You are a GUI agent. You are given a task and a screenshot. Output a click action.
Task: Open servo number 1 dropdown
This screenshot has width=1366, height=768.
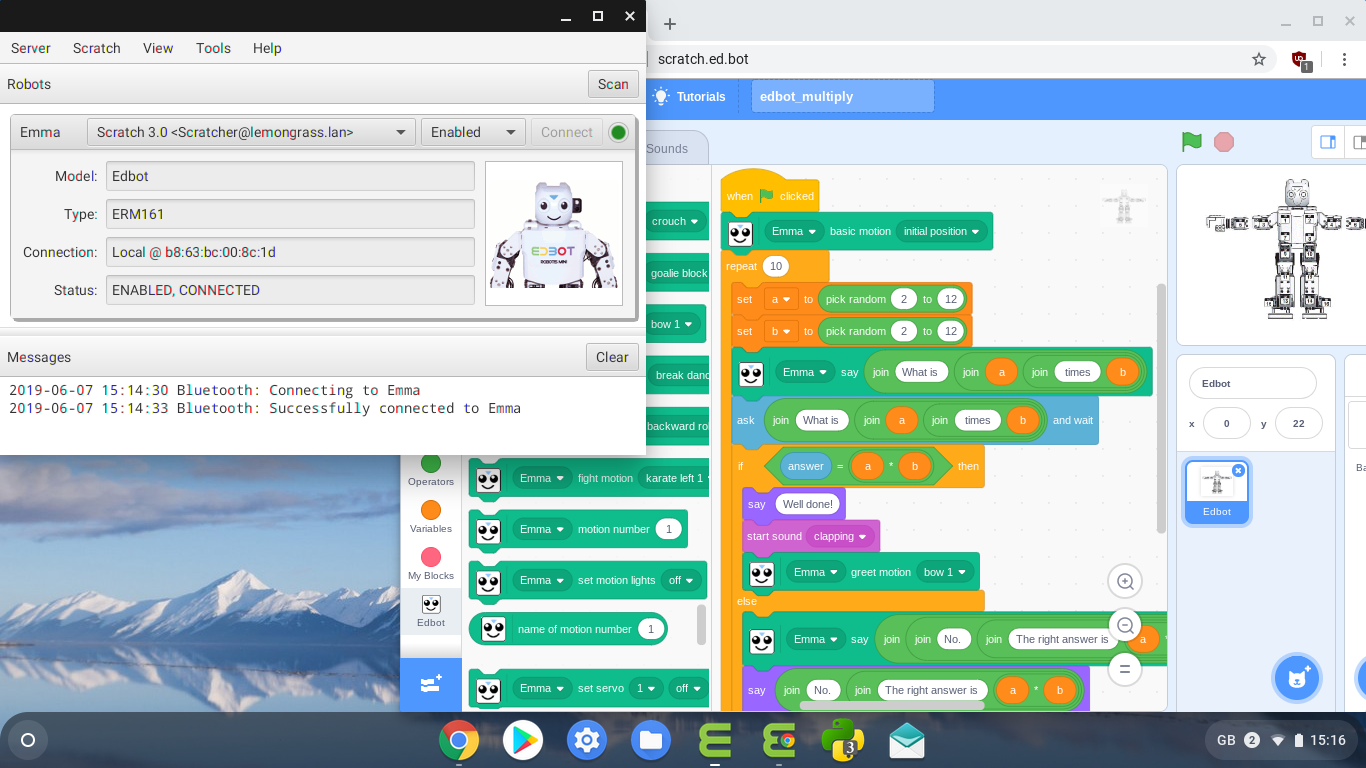coord(647,688)
